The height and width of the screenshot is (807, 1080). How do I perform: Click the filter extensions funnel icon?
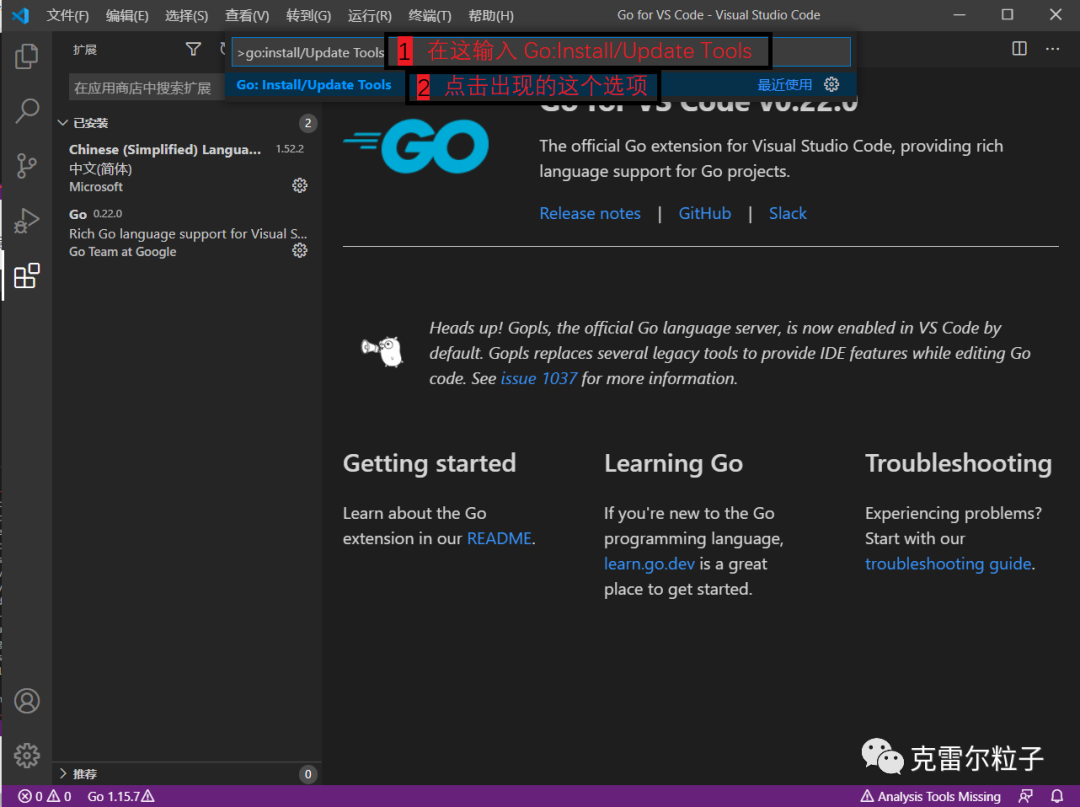point(194,49)
